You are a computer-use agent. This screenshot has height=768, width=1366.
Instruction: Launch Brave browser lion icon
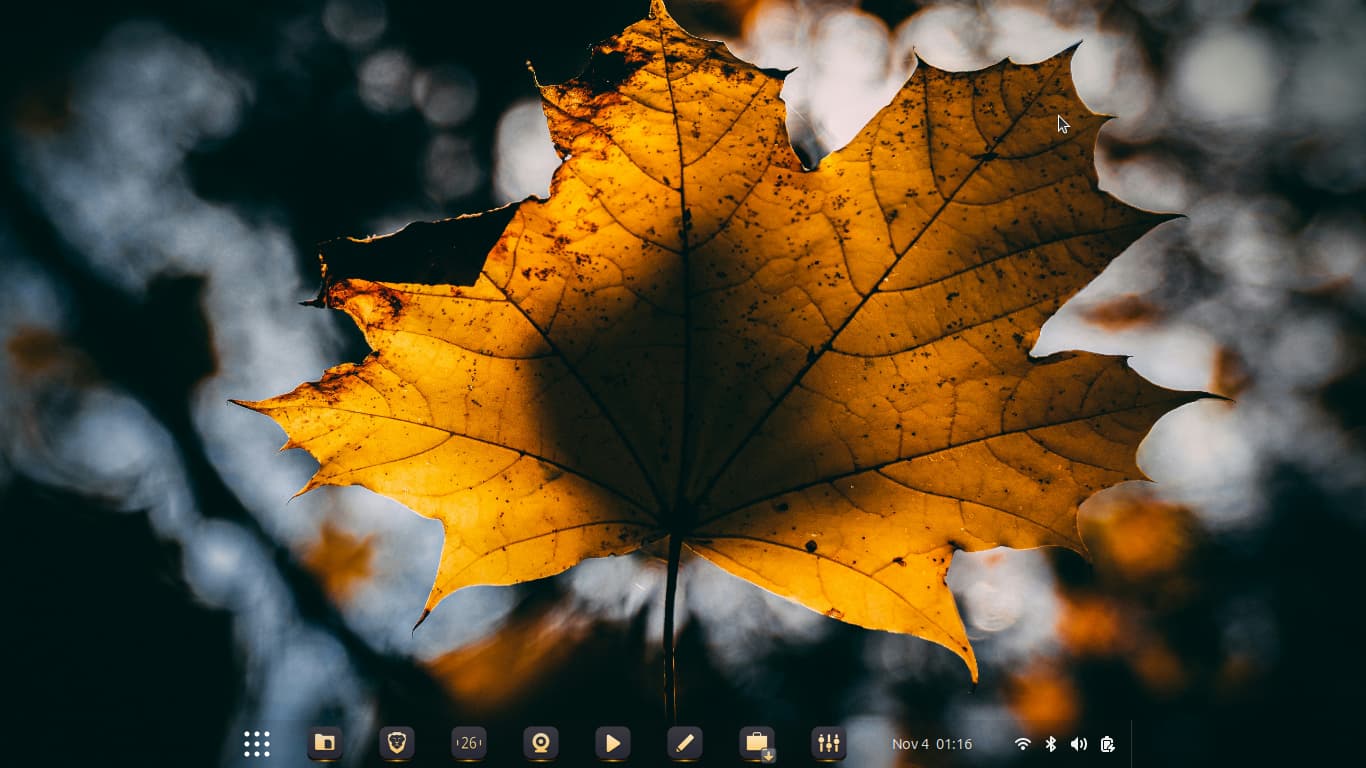click(x=397, y=743)
